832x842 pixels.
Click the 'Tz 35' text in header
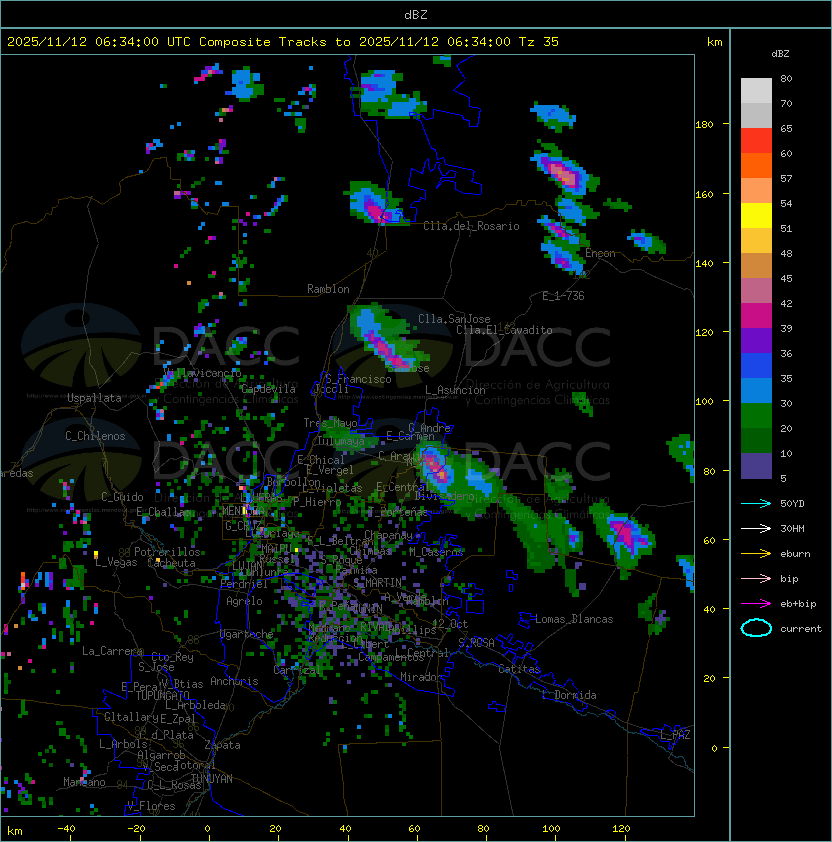click(x=538, y=42)
